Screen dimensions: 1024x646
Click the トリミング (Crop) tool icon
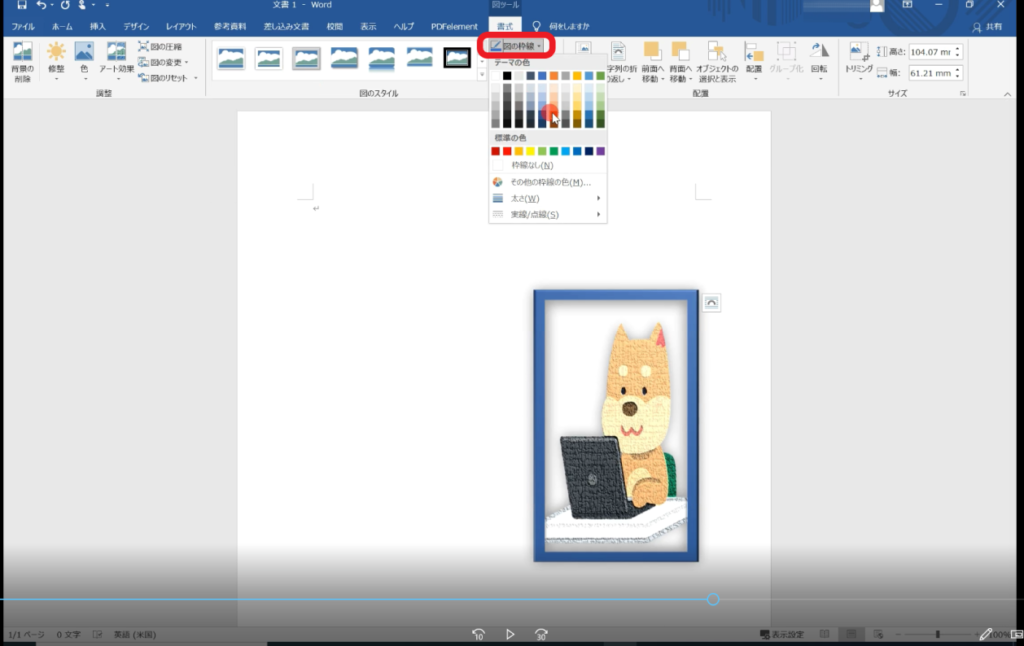(x=859, y=52)
